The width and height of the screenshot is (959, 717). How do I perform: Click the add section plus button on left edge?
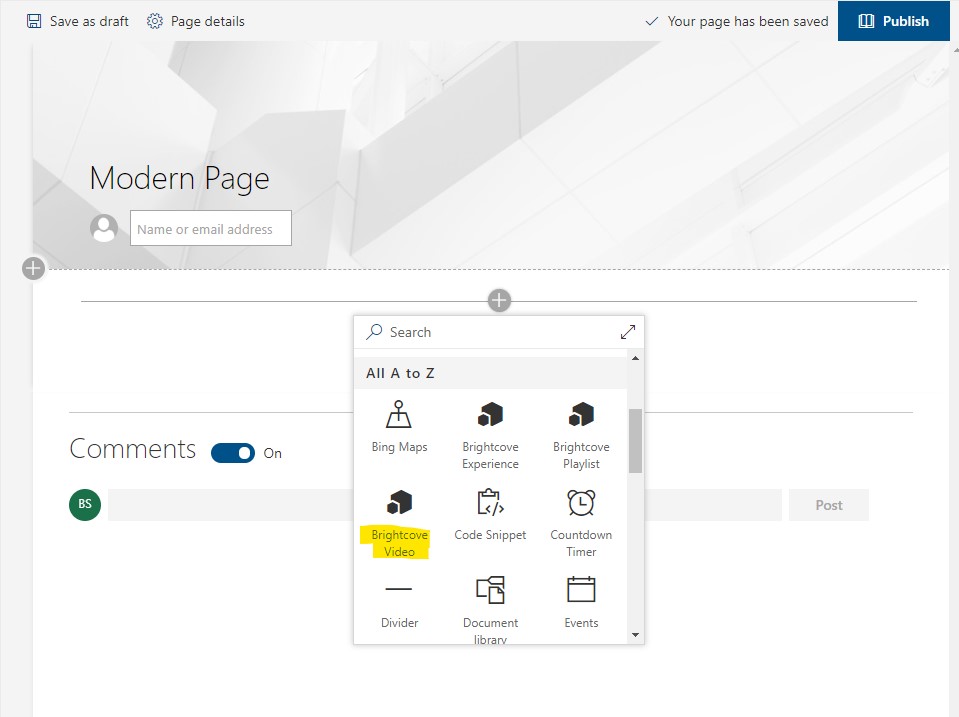tap(34, 268)
